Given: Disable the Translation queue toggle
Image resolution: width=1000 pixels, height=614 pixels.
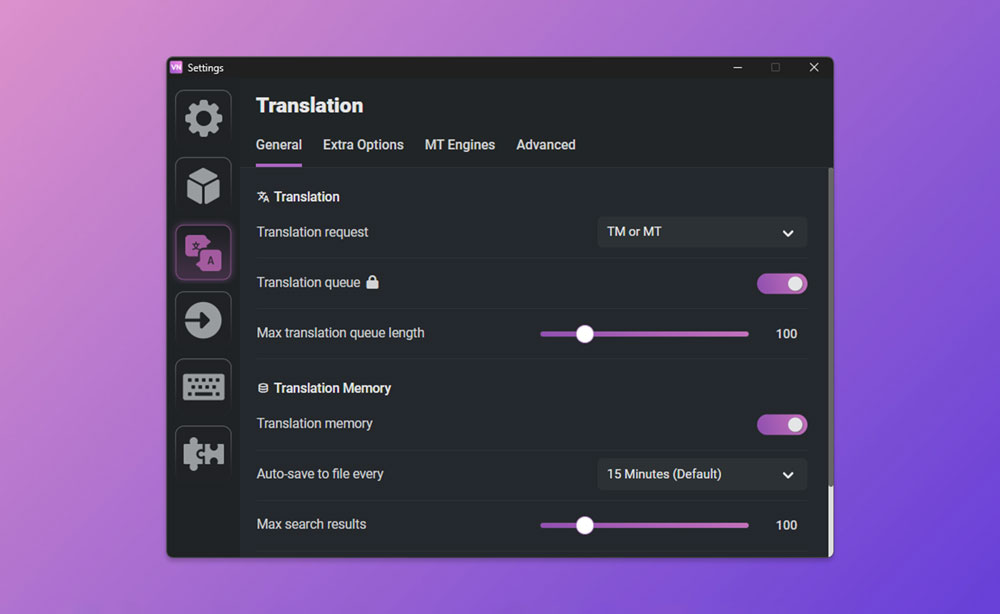Looking at the screenshot, I should point(781,284).
